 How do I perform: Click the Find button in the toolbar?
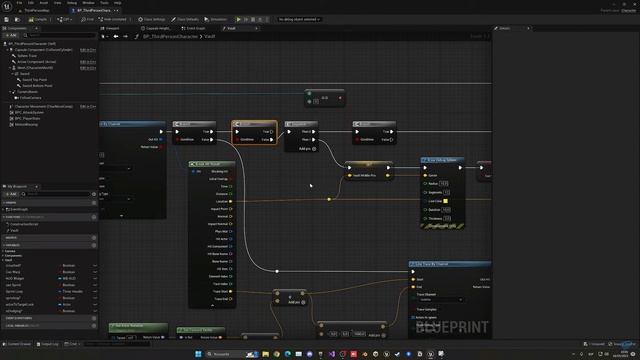(x=87, y=19)
